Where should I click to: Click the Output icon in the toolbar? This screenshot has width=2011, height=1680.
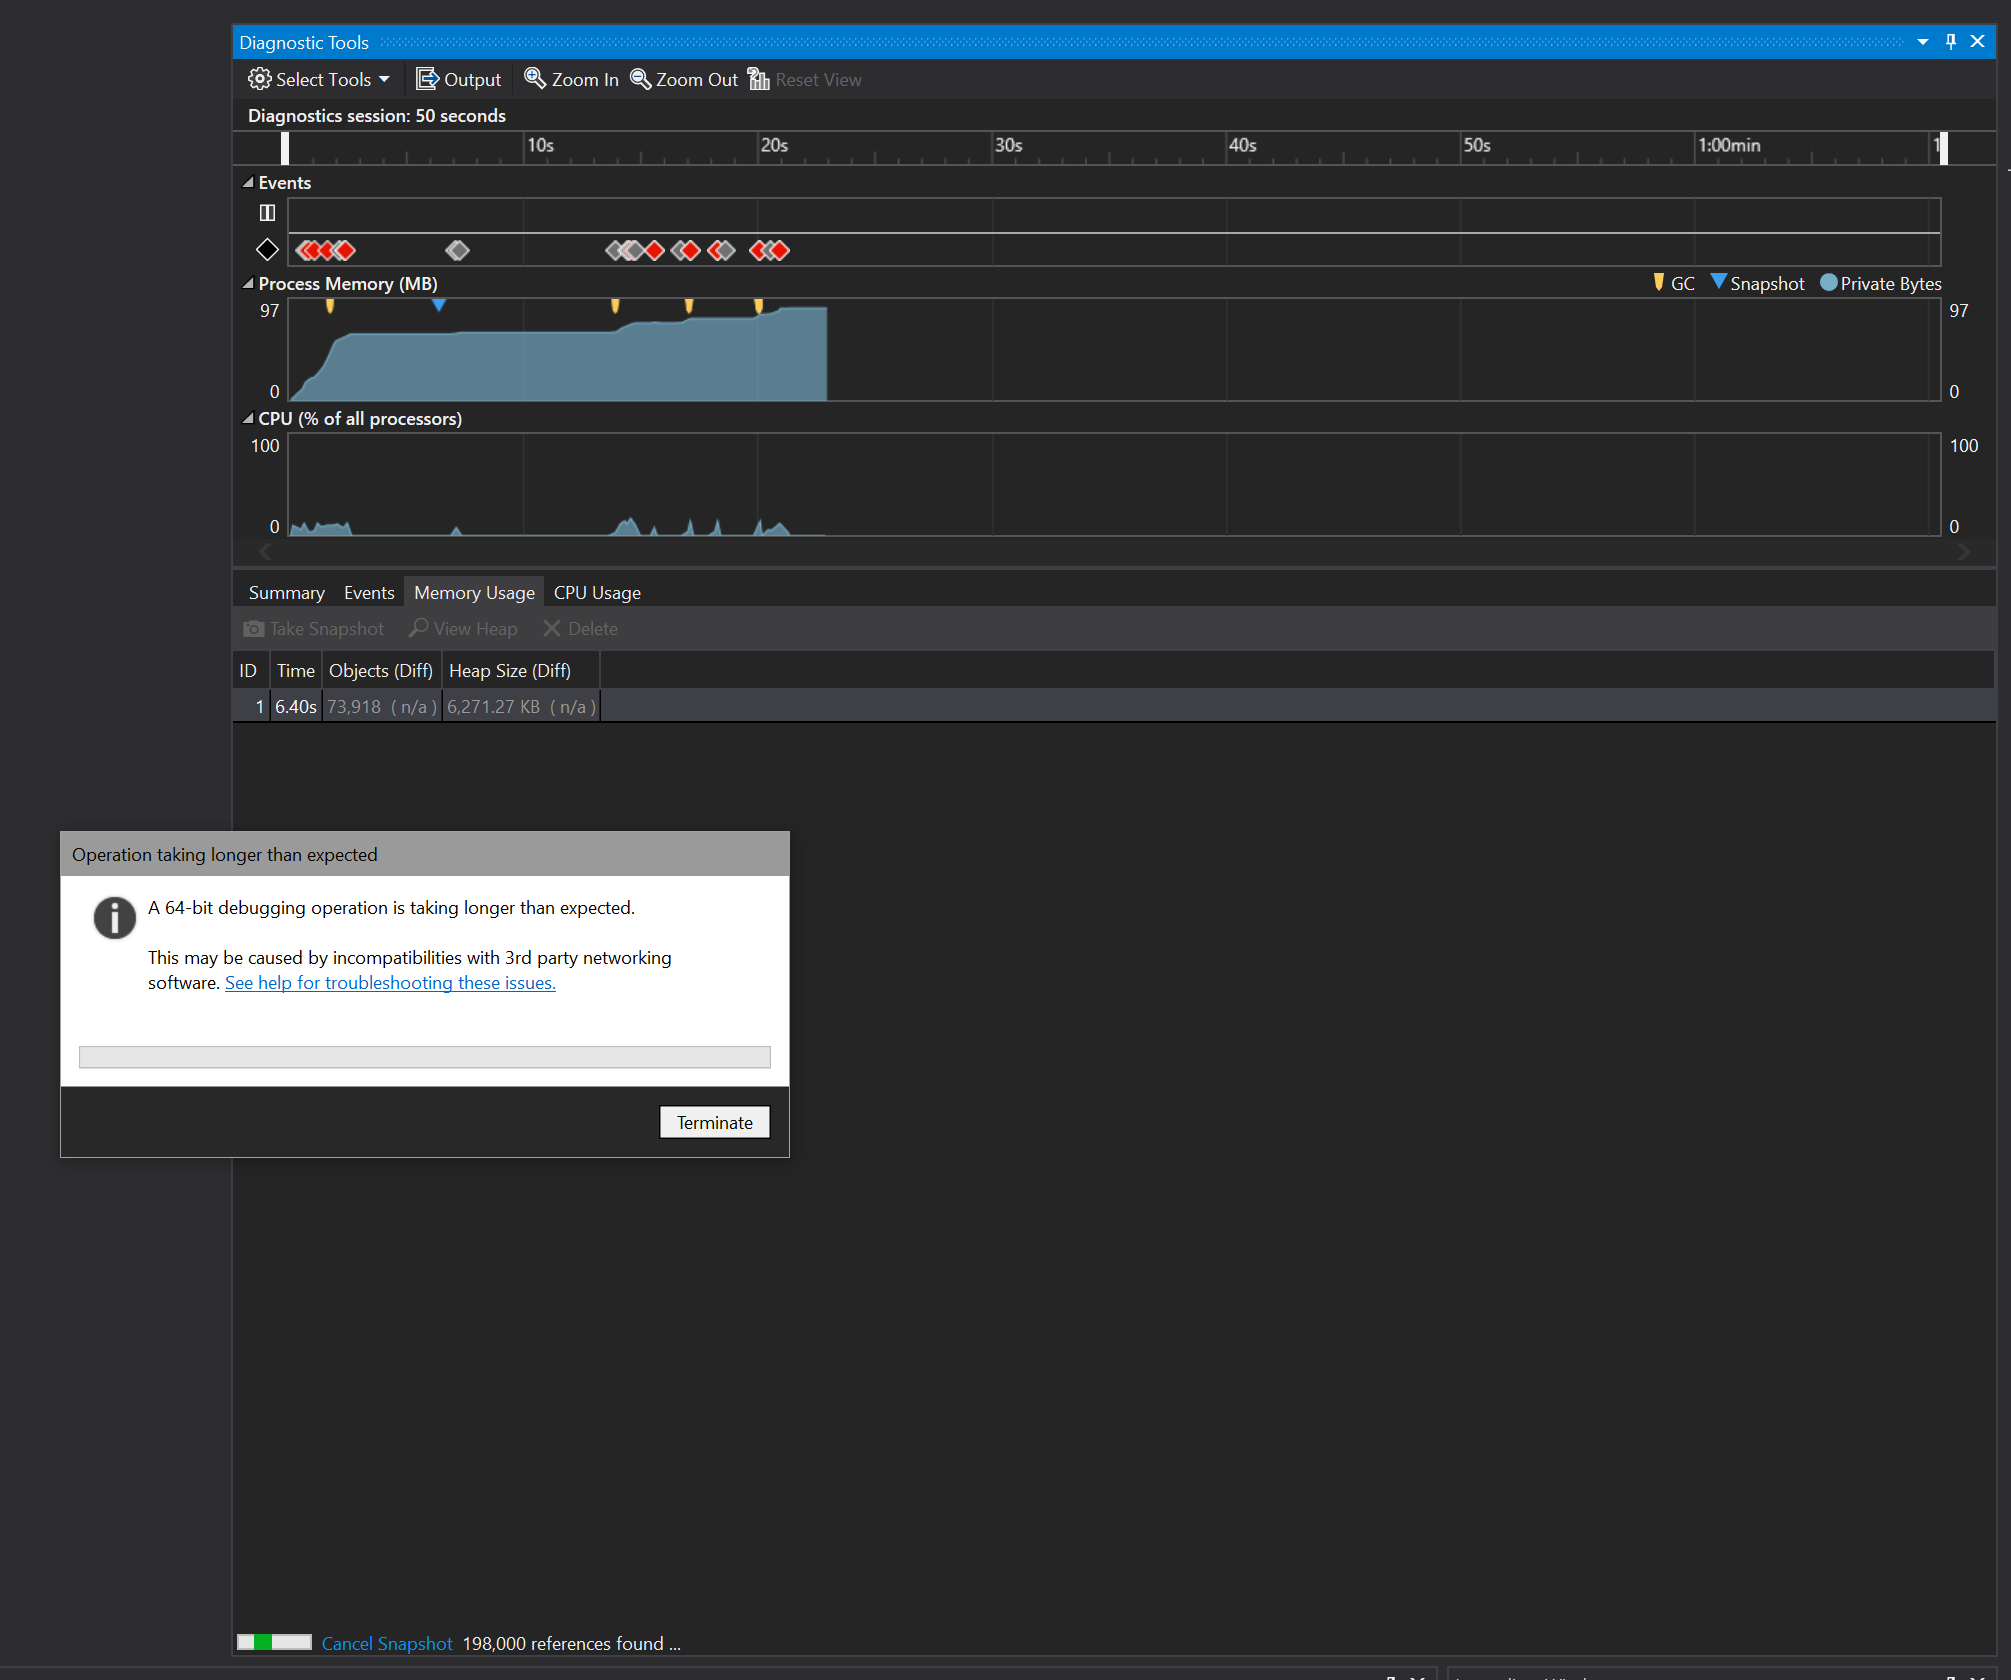pos(428,79)
